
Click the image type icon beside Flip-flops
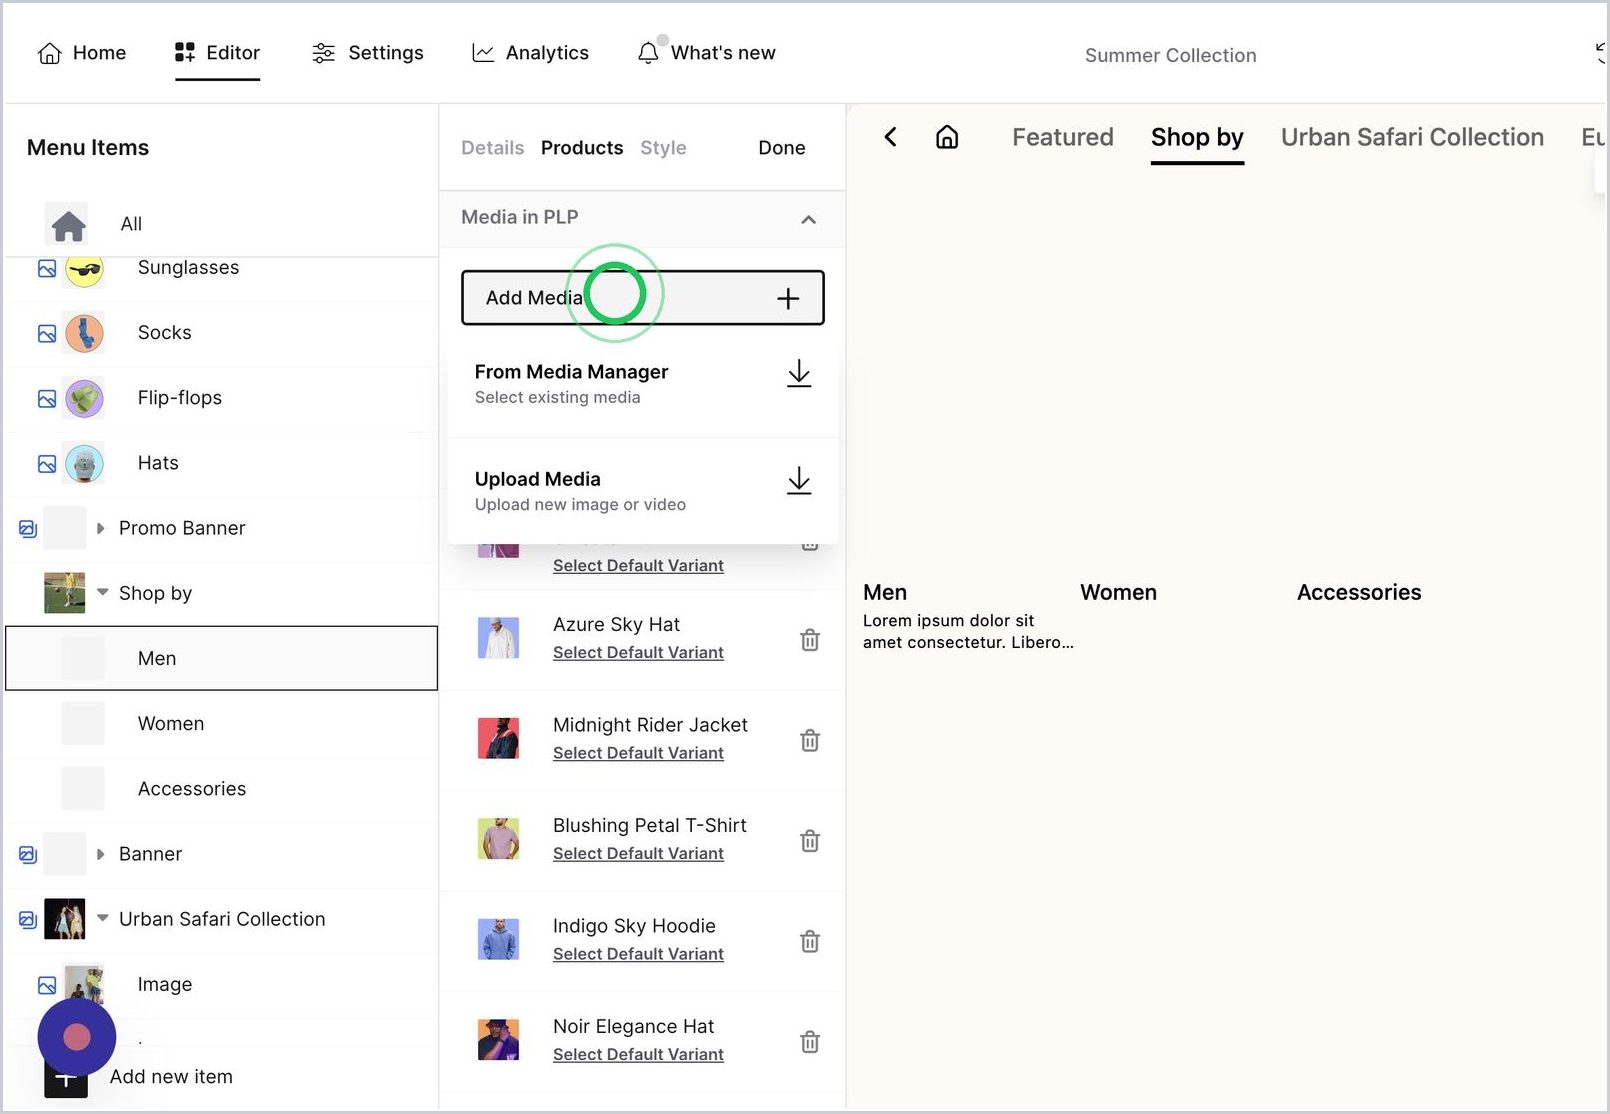[47, 399]
